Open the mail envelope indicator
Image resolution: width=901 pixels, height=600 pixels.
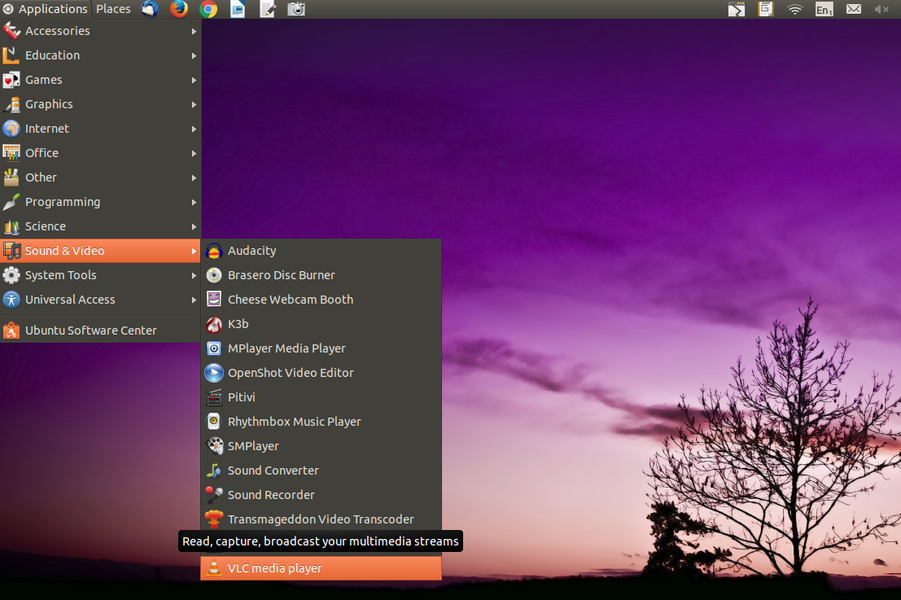[x=854, y=9]
